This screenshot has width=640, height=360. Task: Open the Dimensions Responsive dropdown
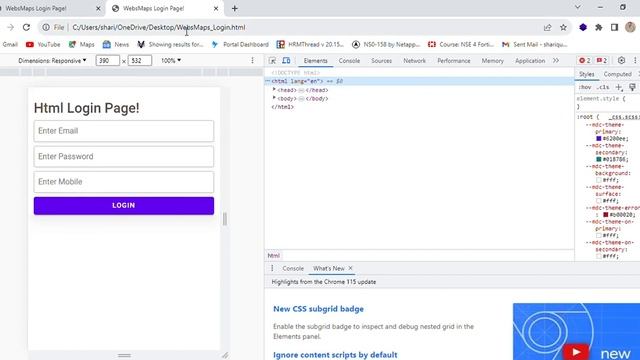52,60
